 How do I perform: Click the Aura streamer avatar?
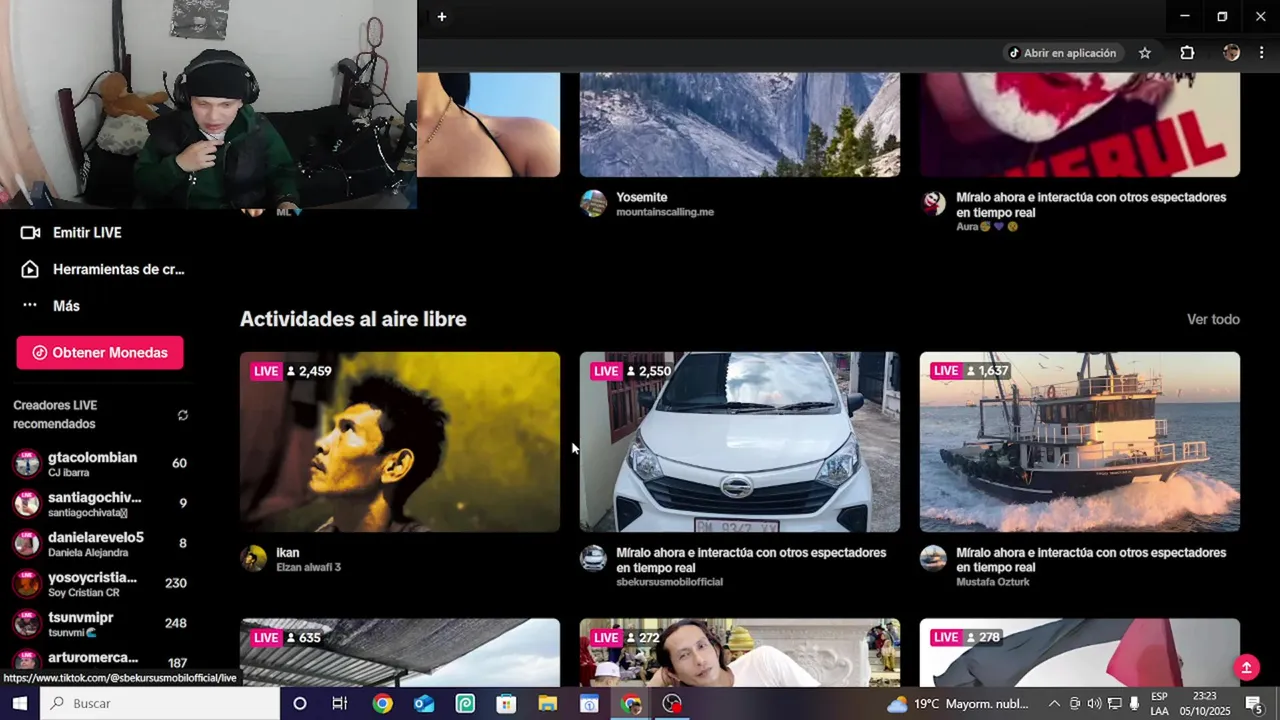tap(934, 203)
